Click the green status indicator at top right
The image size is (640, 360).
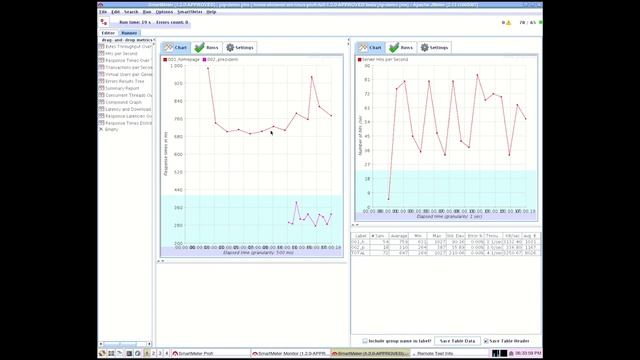(x=541, y=22)
